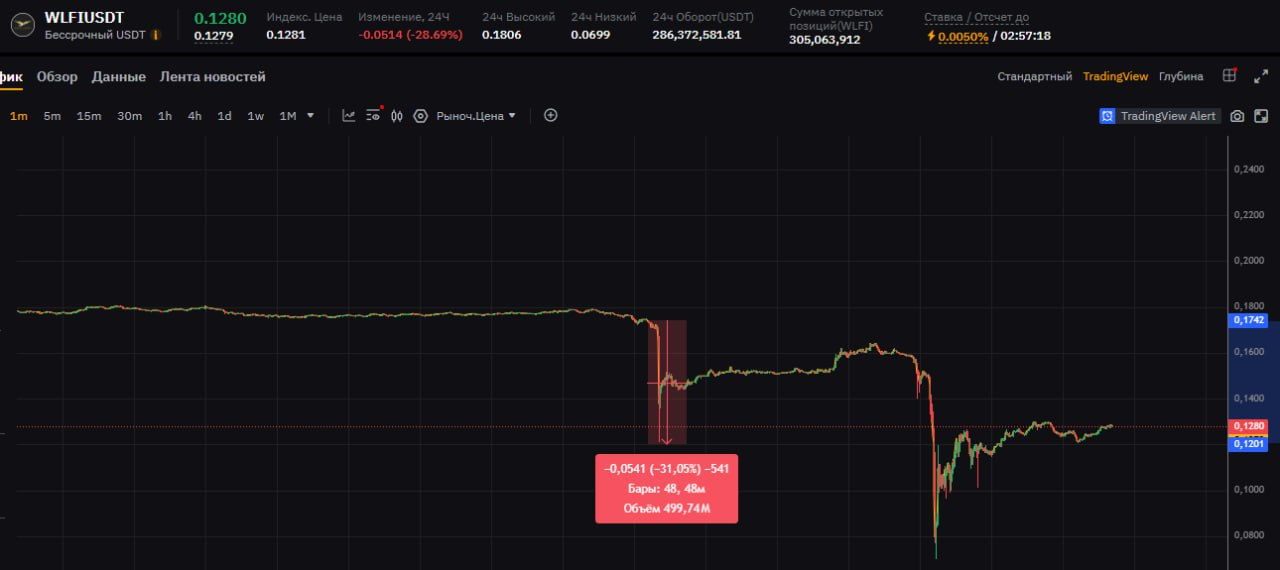Open the Рыноч.Цена price type dropdown

pyautogui.click(x=477, y=116)
